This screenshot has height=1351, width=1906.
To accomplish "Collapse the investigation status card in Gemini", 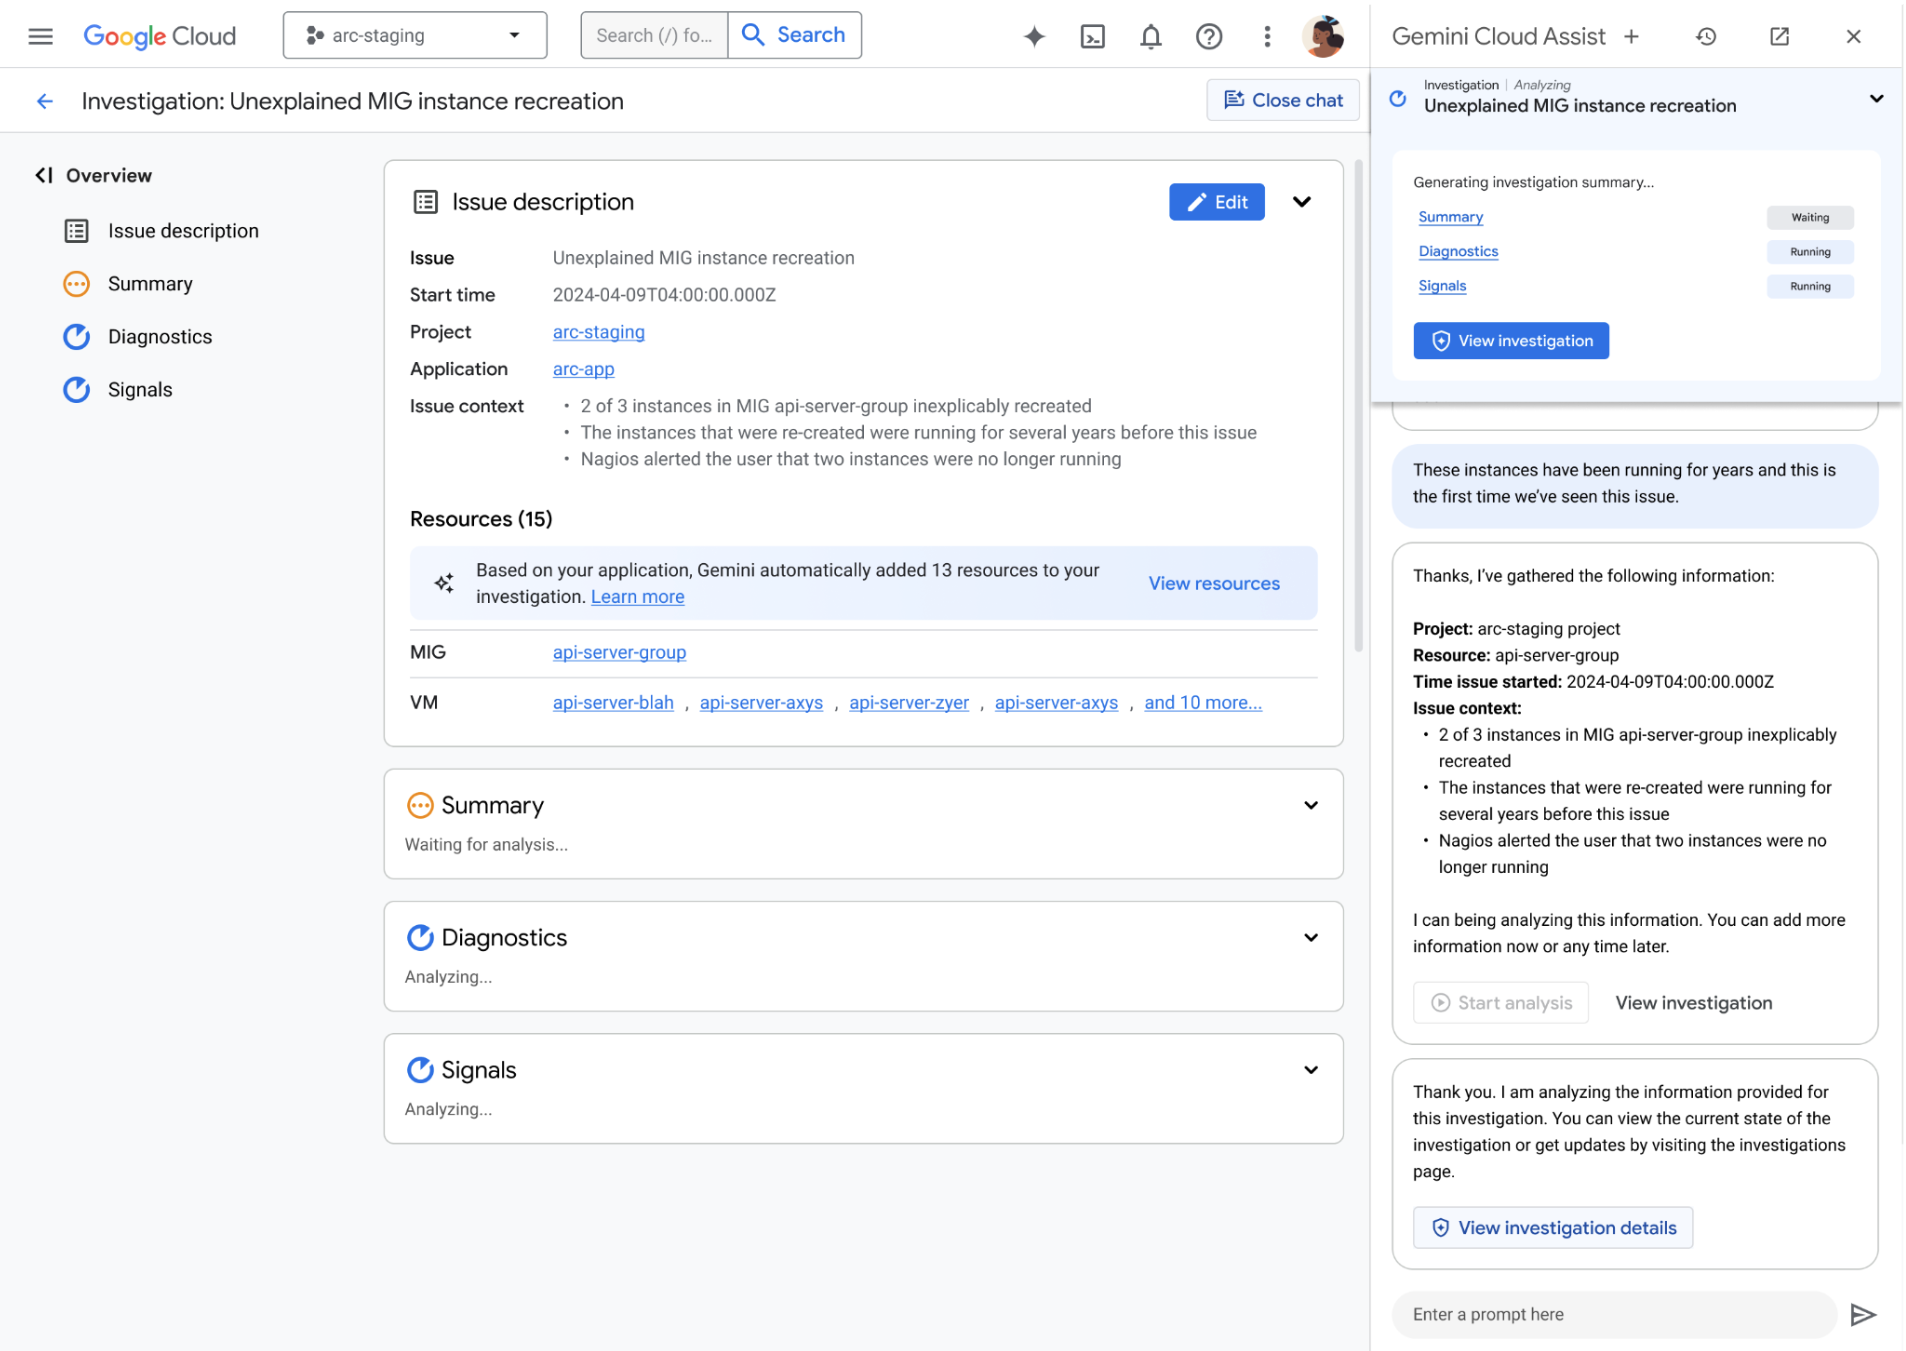I will 1877,98.
